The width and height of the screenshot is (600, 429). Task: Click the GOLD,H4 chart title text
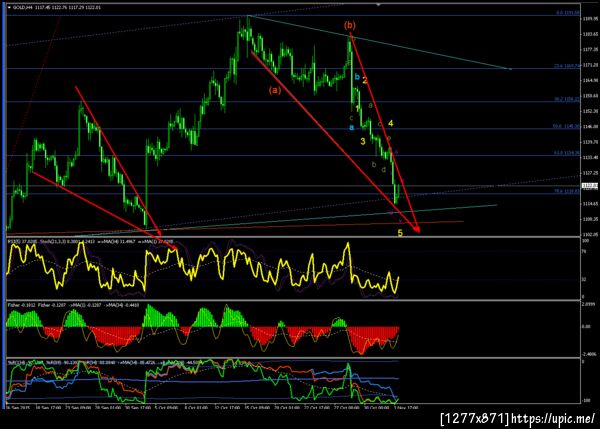(23, 7)
